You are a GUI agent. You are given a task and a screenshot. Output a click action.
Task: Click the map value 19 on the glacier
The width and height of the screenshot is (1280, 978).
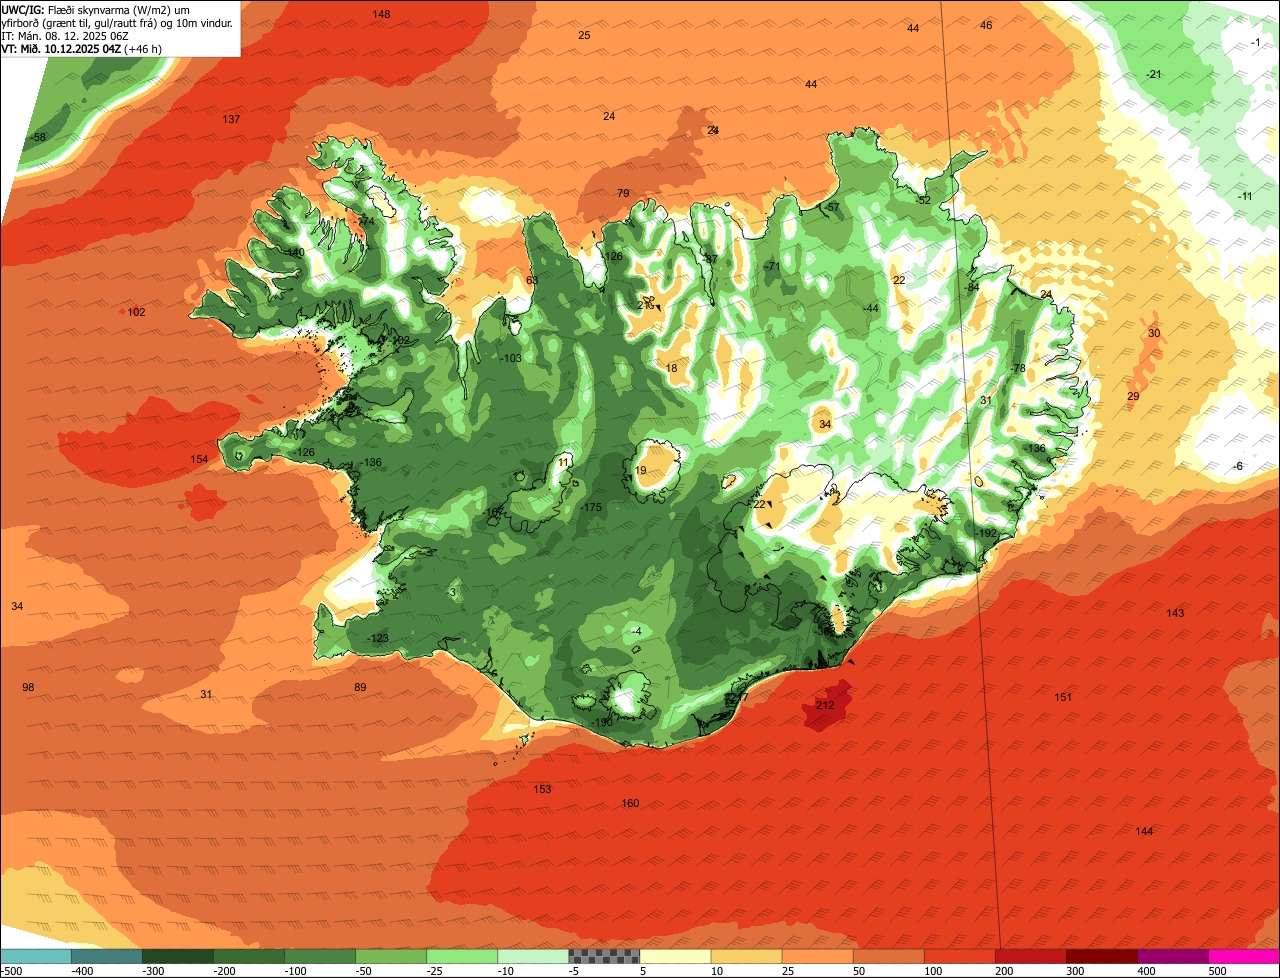click(x=641, y=470)
